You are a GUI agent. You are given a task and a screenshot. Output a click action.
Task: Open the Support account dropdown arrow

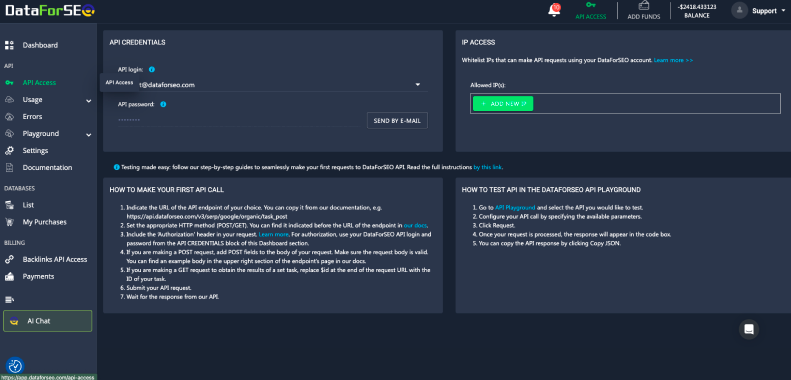(x=782, y=11)
